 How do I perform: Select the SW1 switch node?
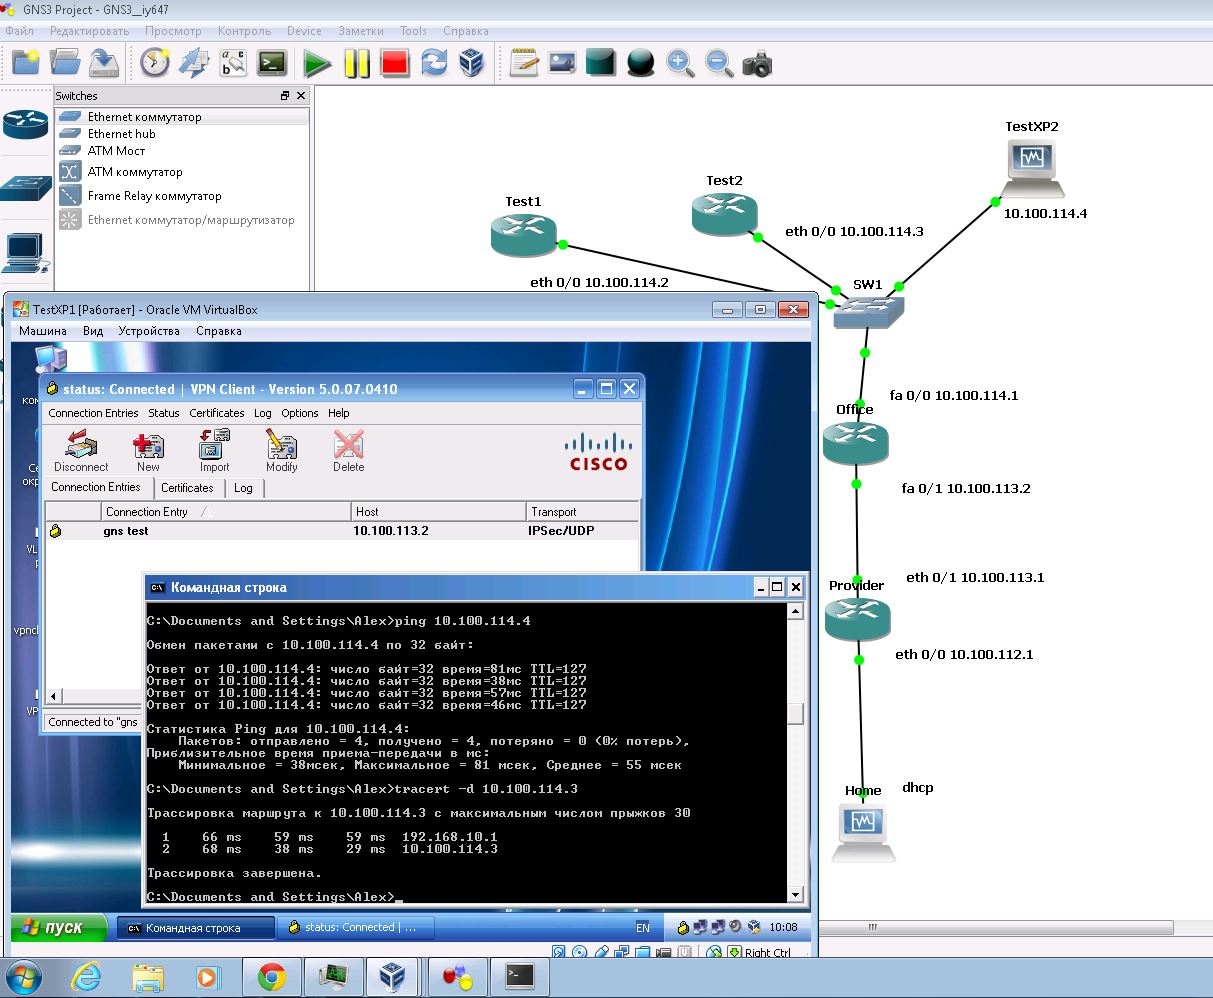coord(868,312)
